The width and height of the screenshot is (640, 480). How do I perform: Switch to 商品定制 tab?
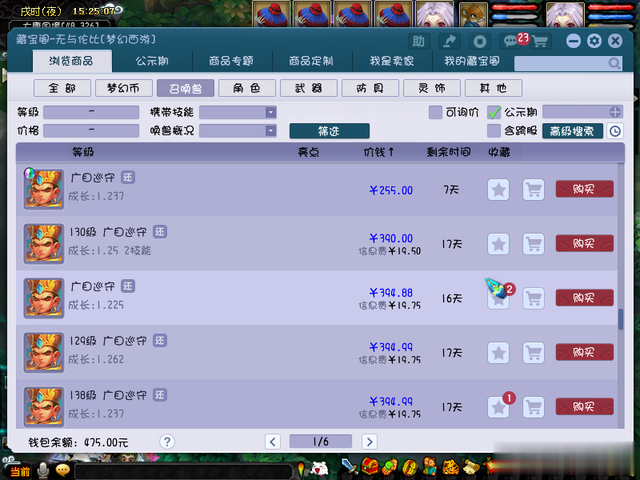311,61
